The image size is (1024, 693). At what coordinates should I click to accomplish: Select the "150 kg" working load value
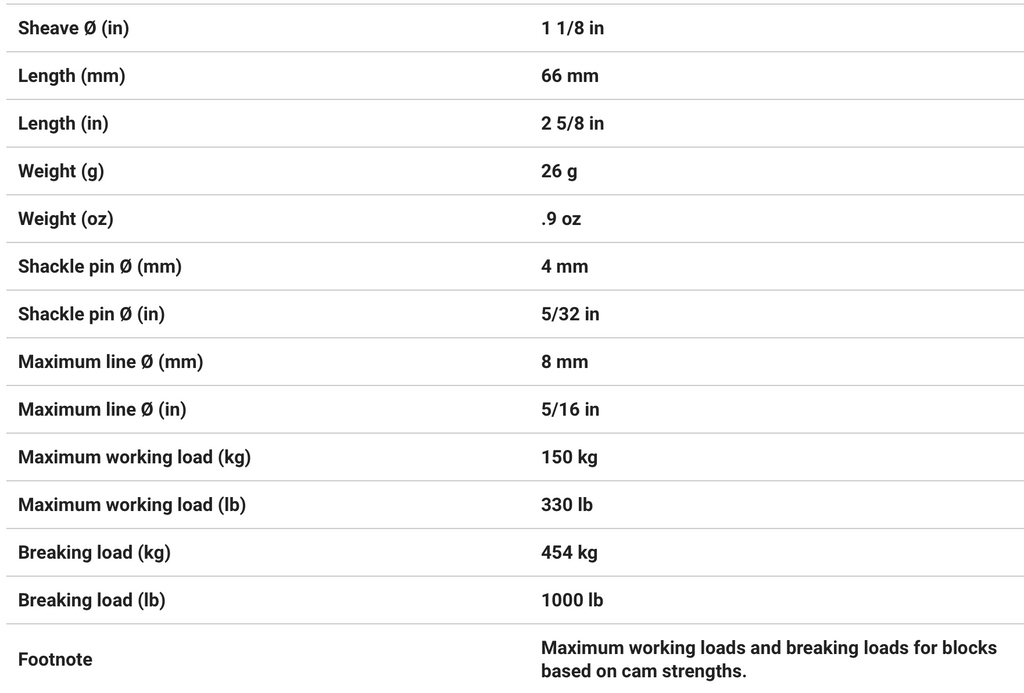569,457
